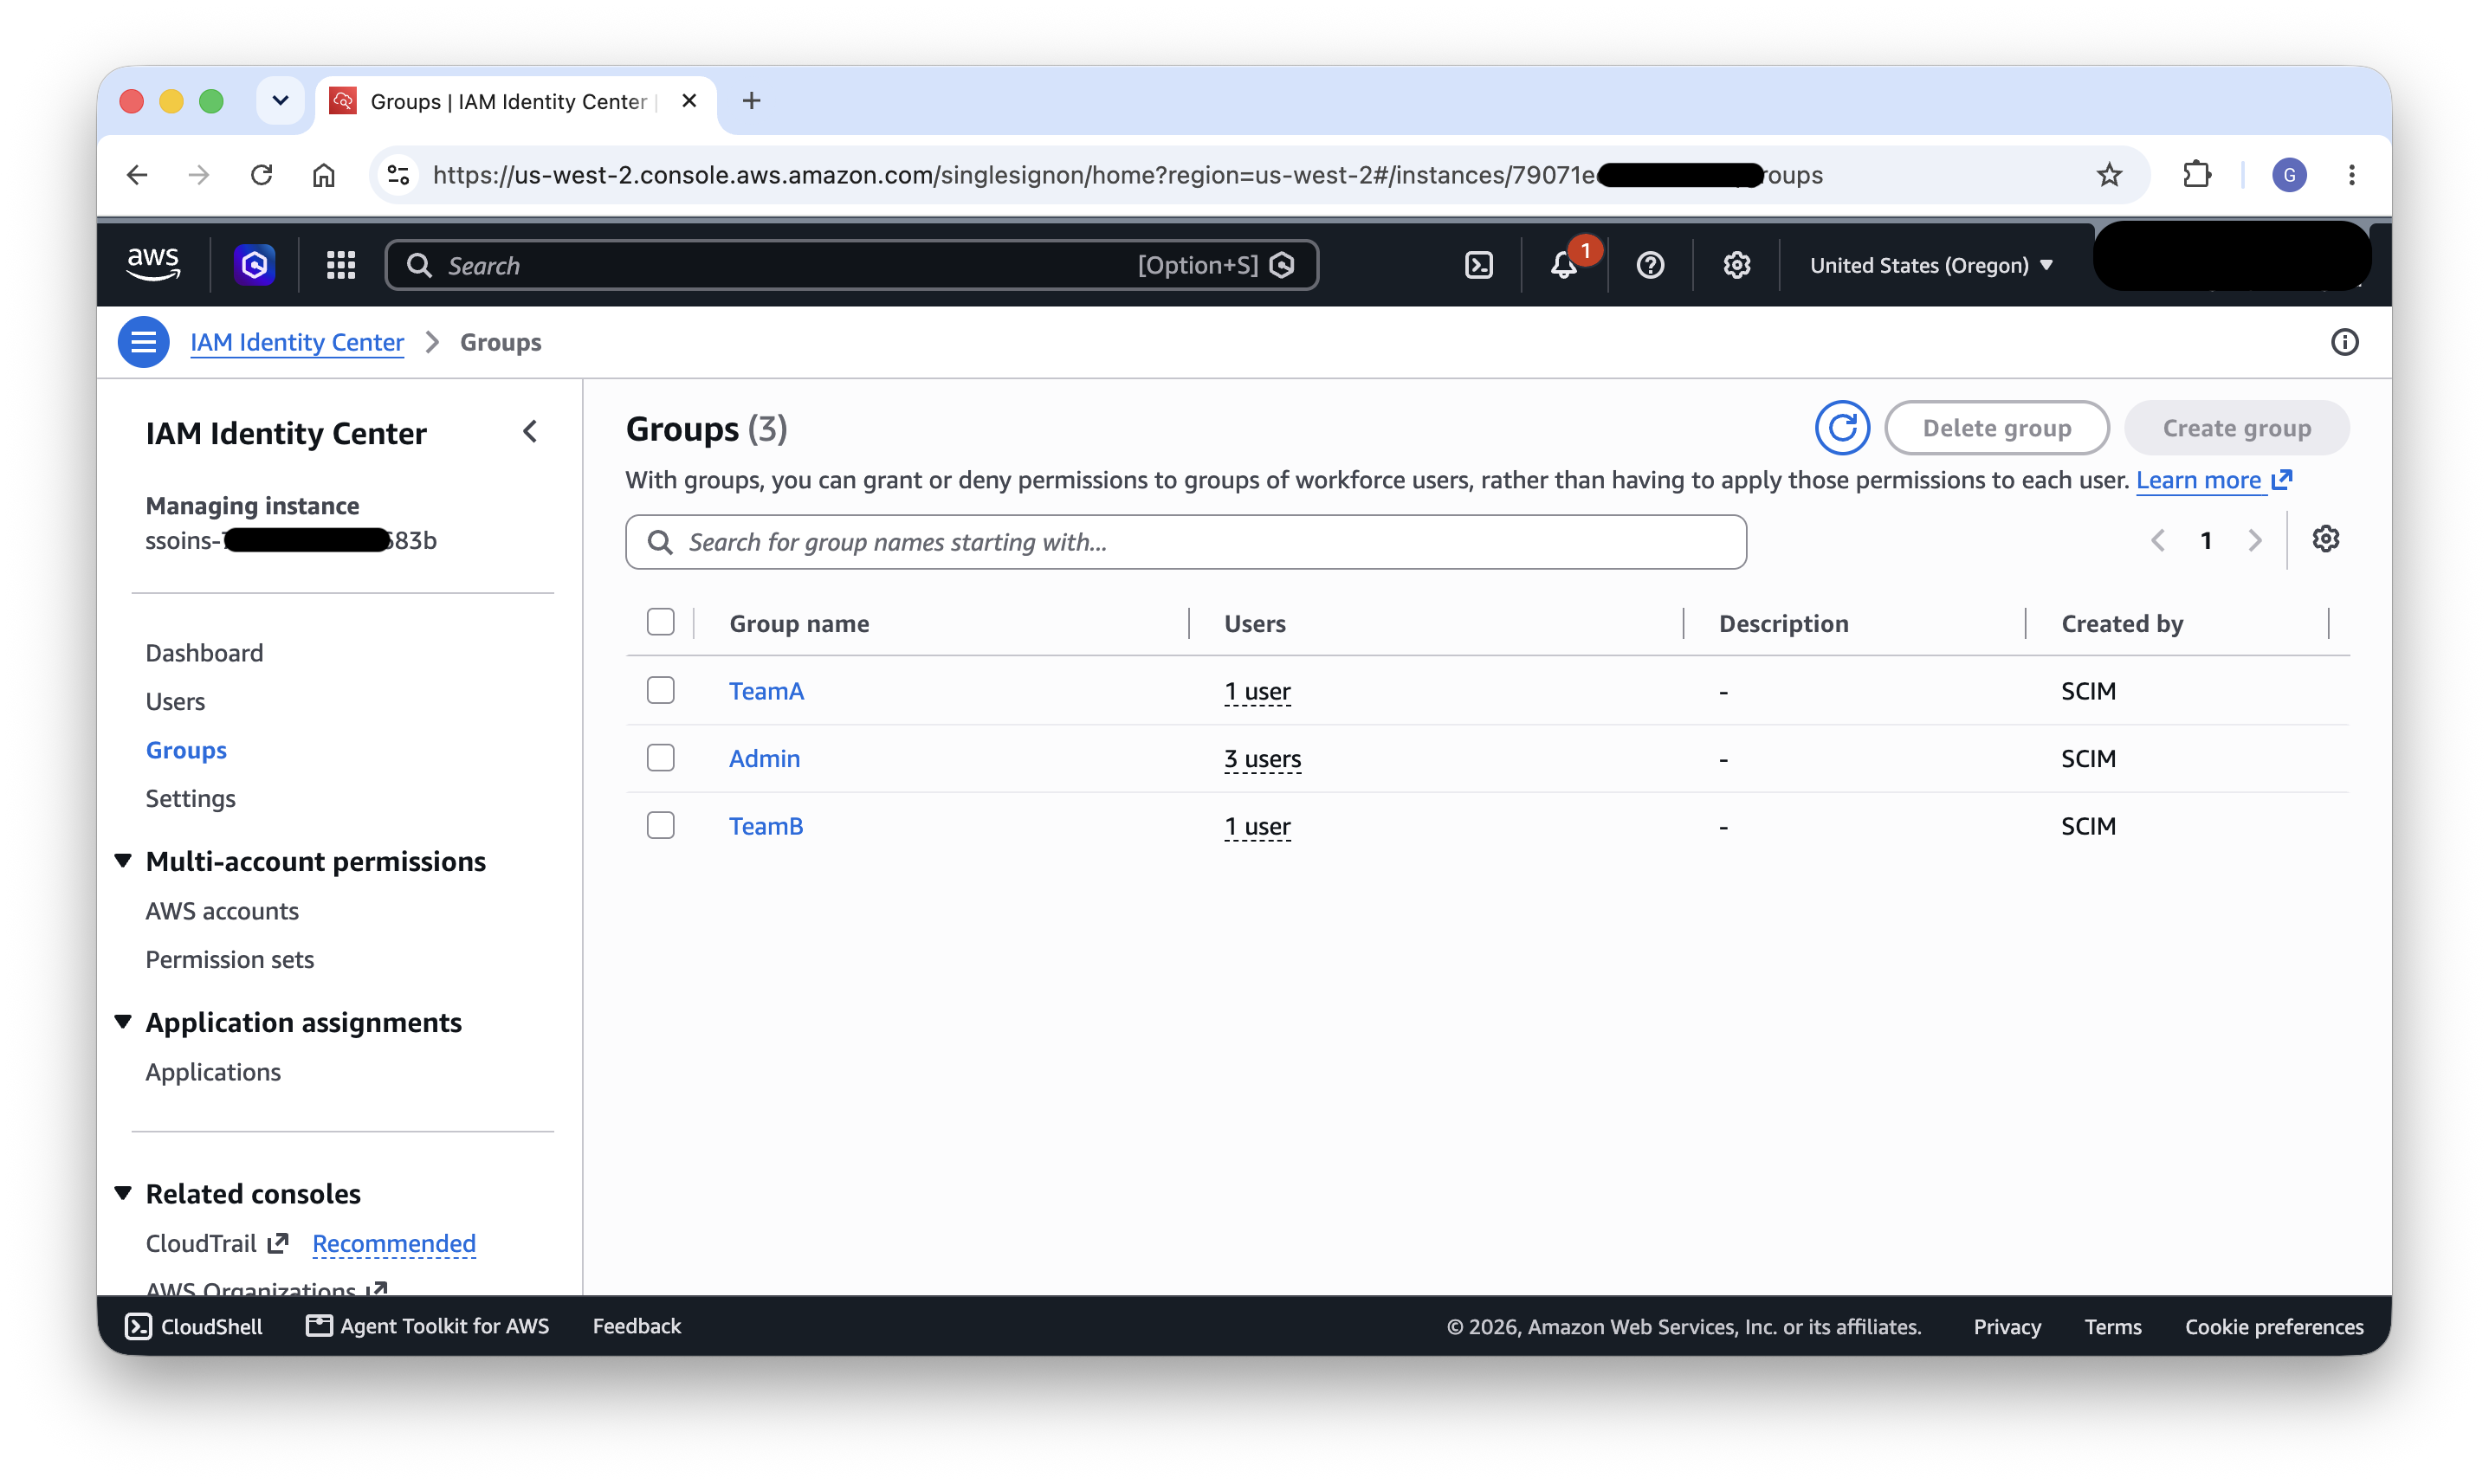Click the IAM Identity Center breadcrumb link
This screenshot has width=2489, height=1484.
coord(297,342)
